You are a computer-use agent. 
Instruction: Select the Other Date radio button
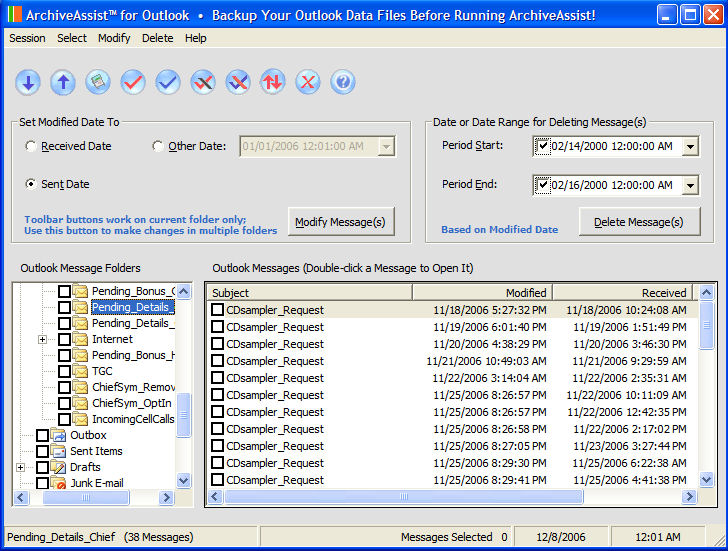click(x=158, y=146)
